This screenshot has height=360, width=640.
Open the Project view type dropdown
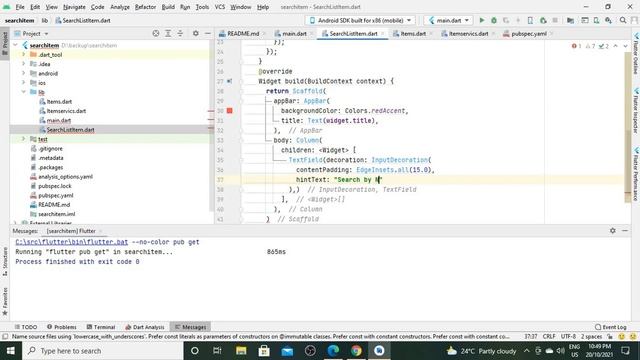31,33
